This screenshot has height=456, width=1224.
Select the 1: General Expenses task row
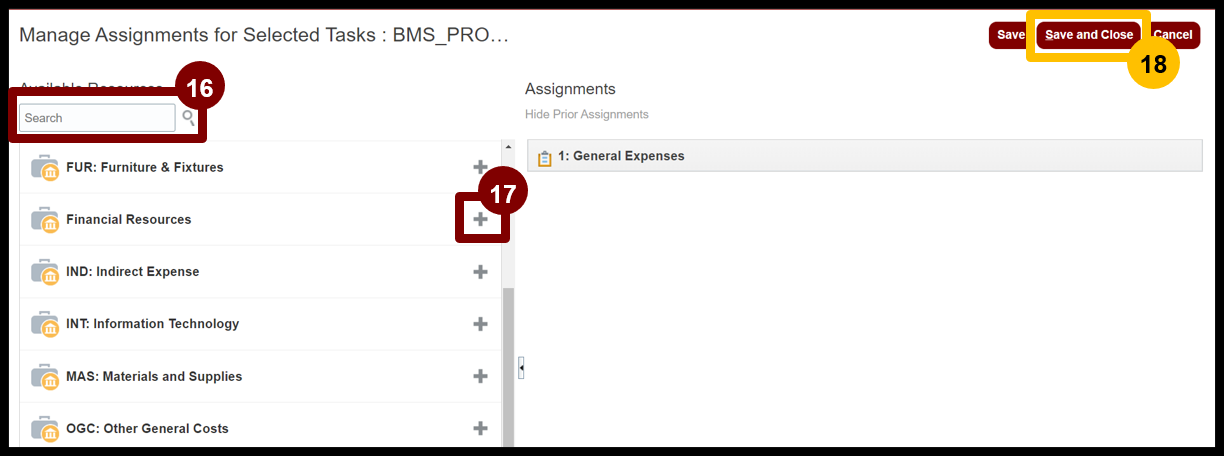tap(865, 156)
